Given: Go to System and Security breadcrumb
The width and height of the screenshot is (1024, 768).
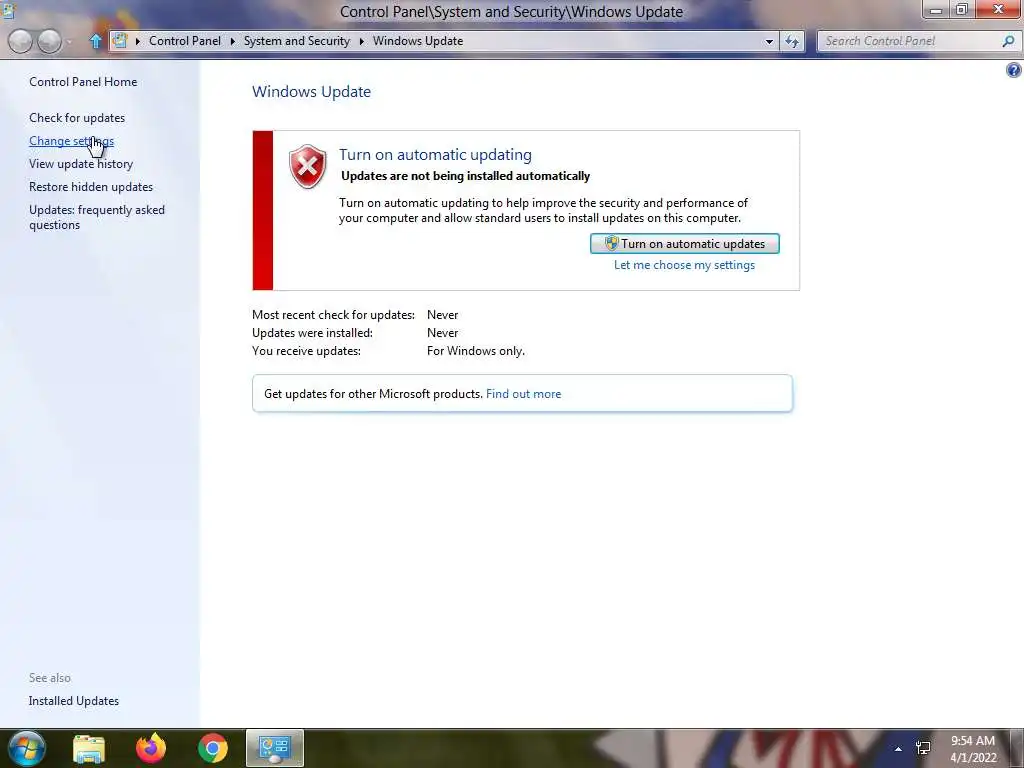Looking at the screenshot, I should tap(296, 40).
